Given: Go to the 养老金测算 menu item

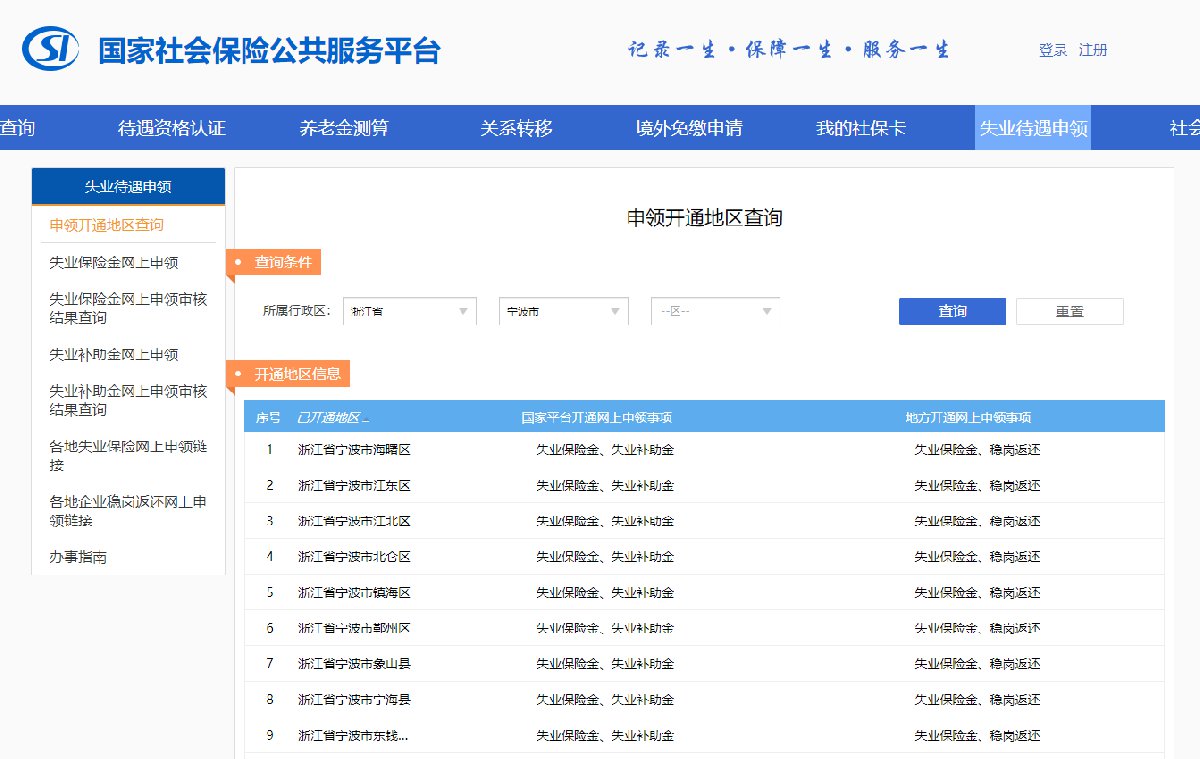Looking at the screenshot, I should coord(344,128).
